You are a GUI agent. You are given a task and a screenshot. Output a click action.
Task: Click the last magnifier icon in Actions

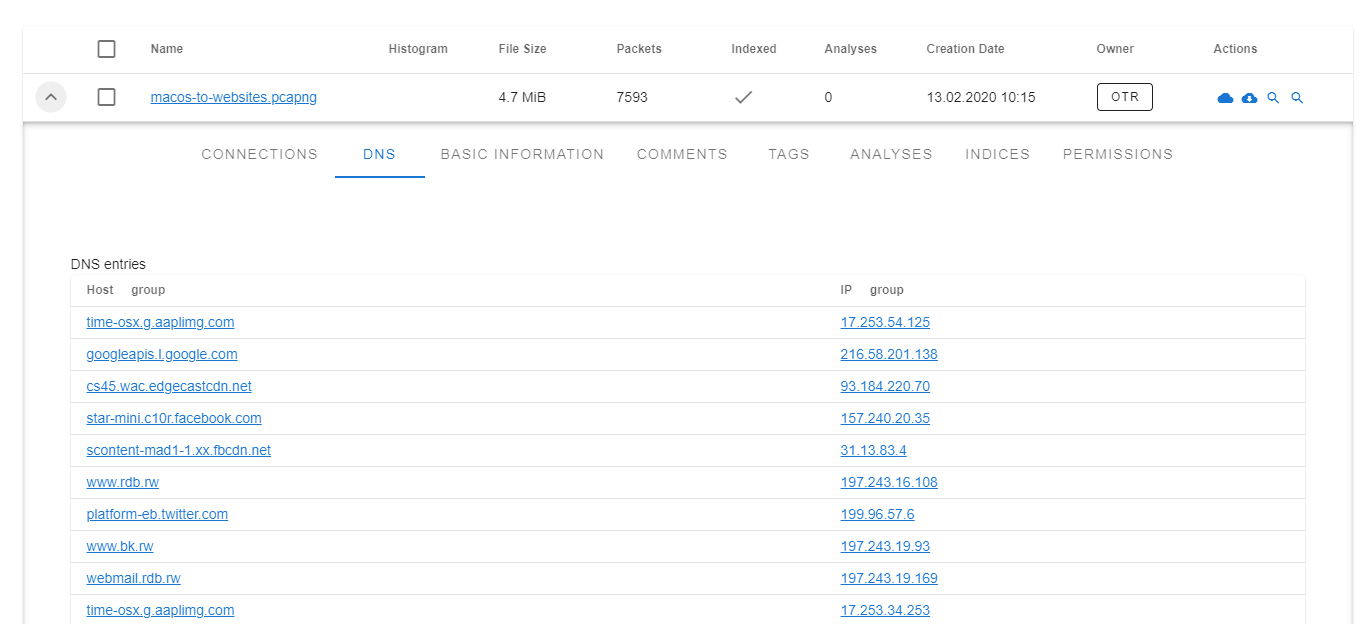pos(1297,98)
